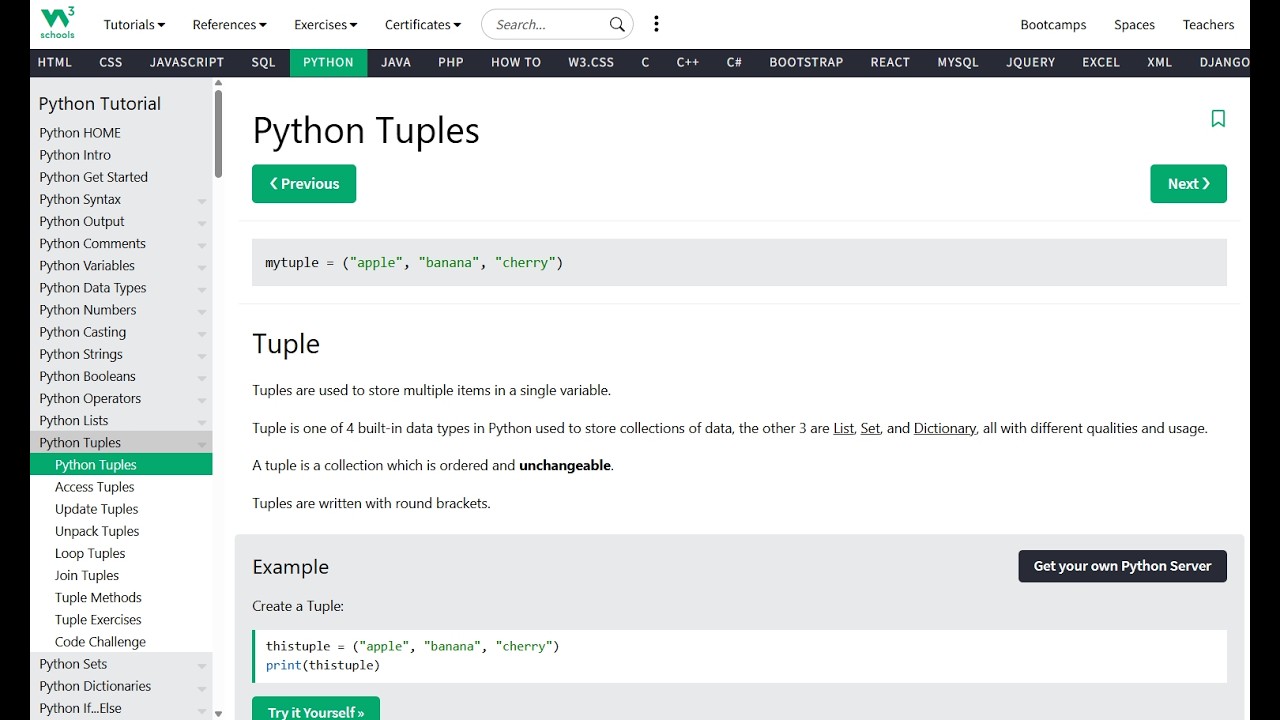1280x720 pixels.
Task: Click Get your own Python Server
Action: pos(1122,566)
